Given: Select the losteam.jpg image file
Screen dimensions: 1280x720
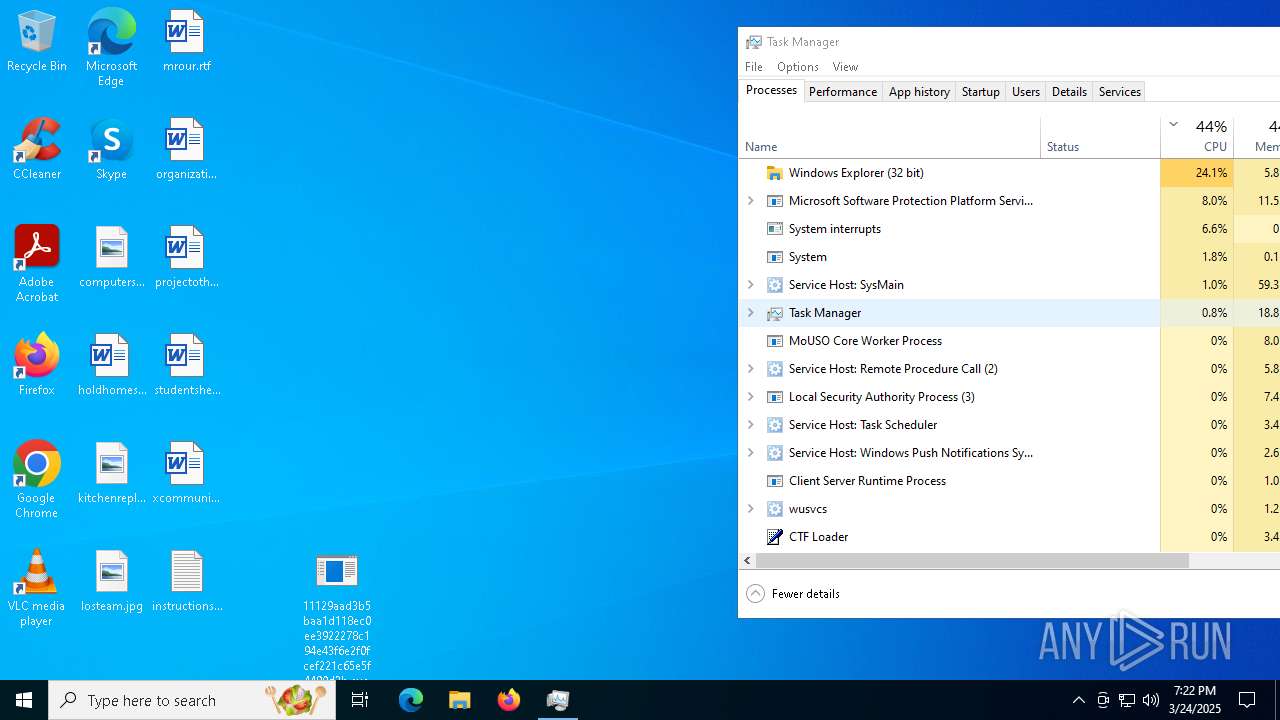Looking at the screenshot, I should (111, 581).
